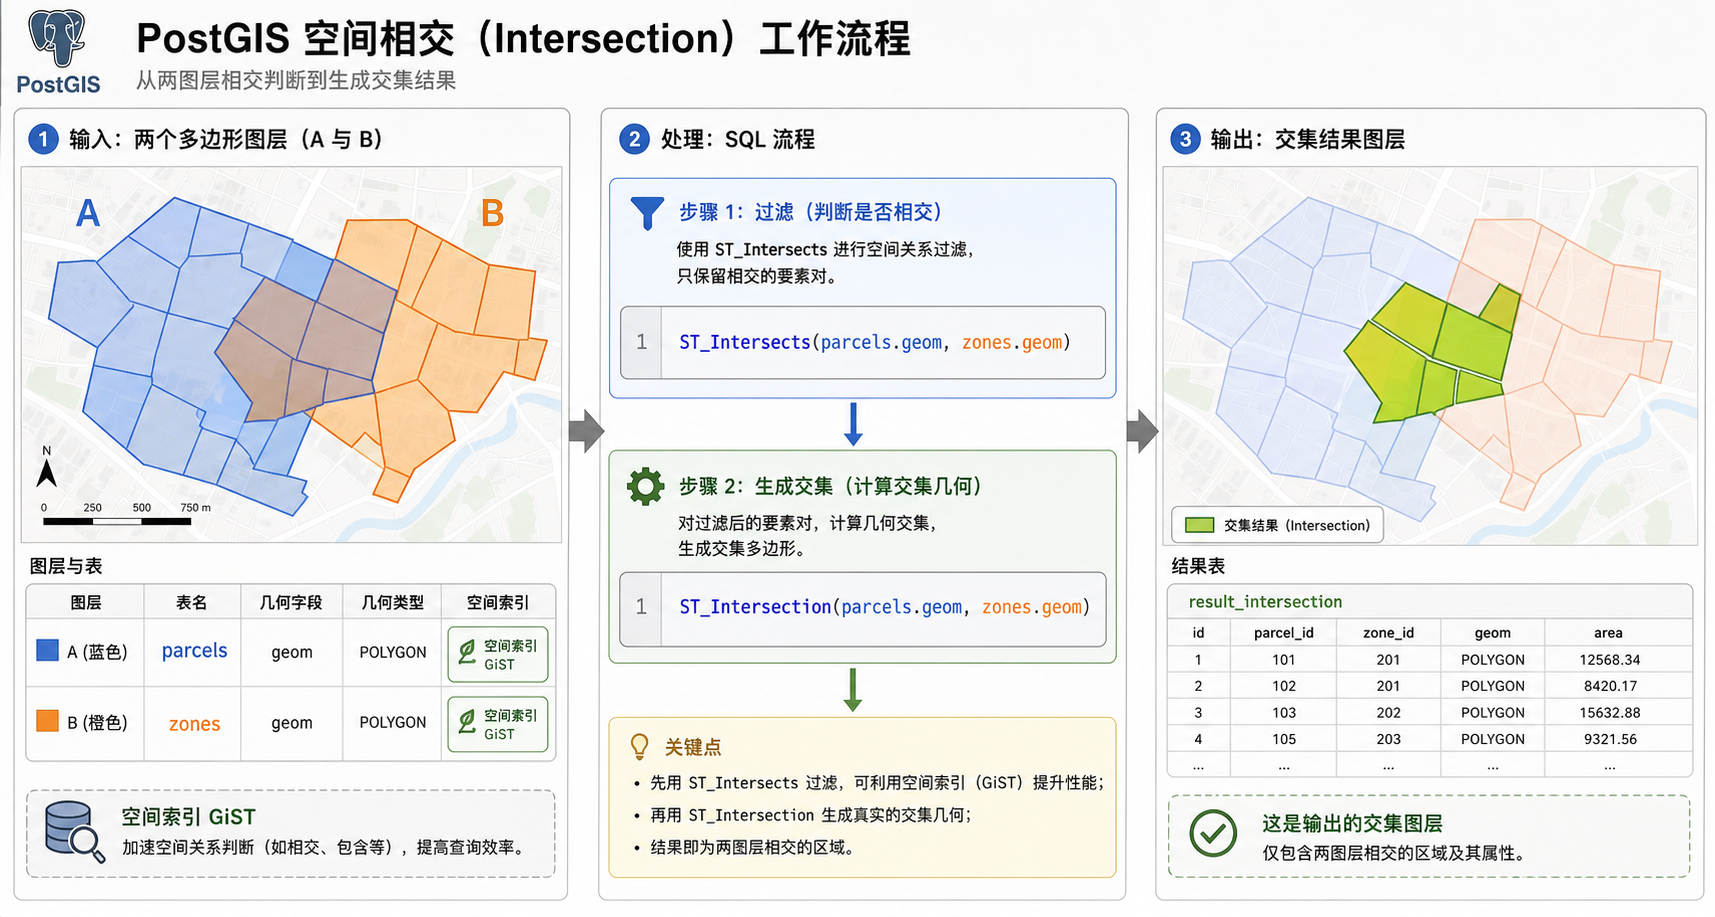Click the 步骤 1 filter heading
1715x917 pixels.
coord(811,212)
